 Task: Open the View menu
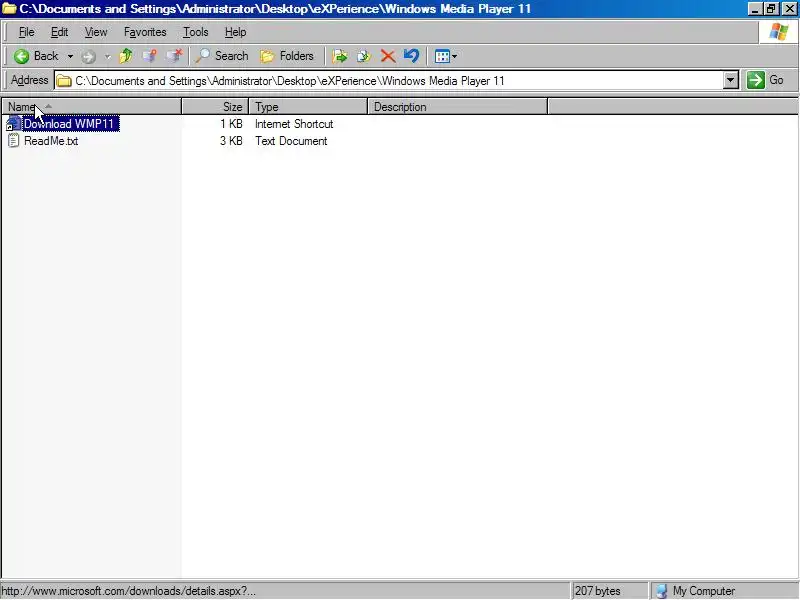point(96,32)
